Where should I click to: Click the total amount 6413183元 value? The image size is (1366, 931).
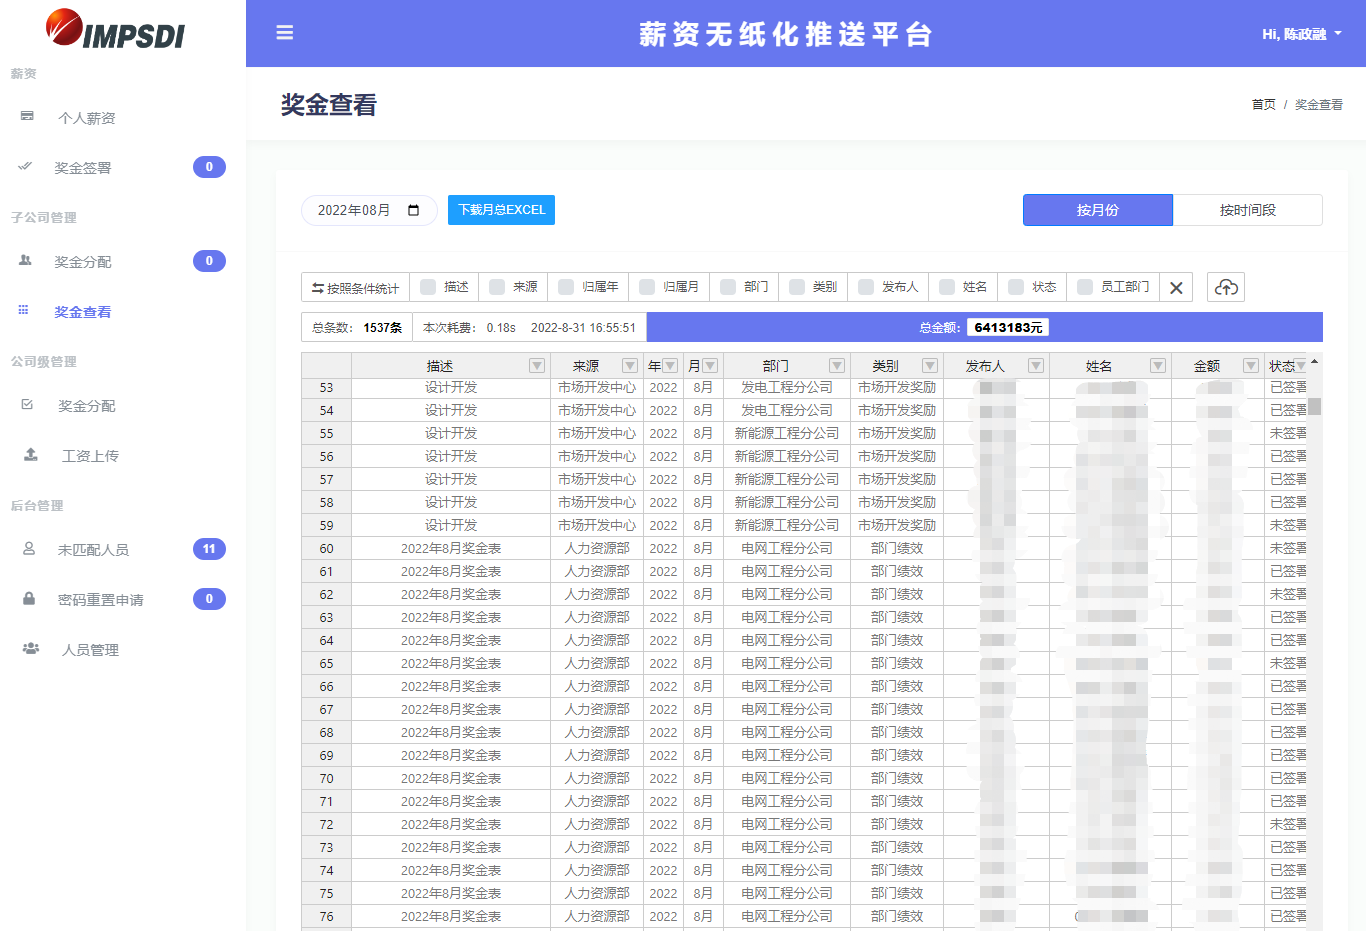[x=1008, y=327]
